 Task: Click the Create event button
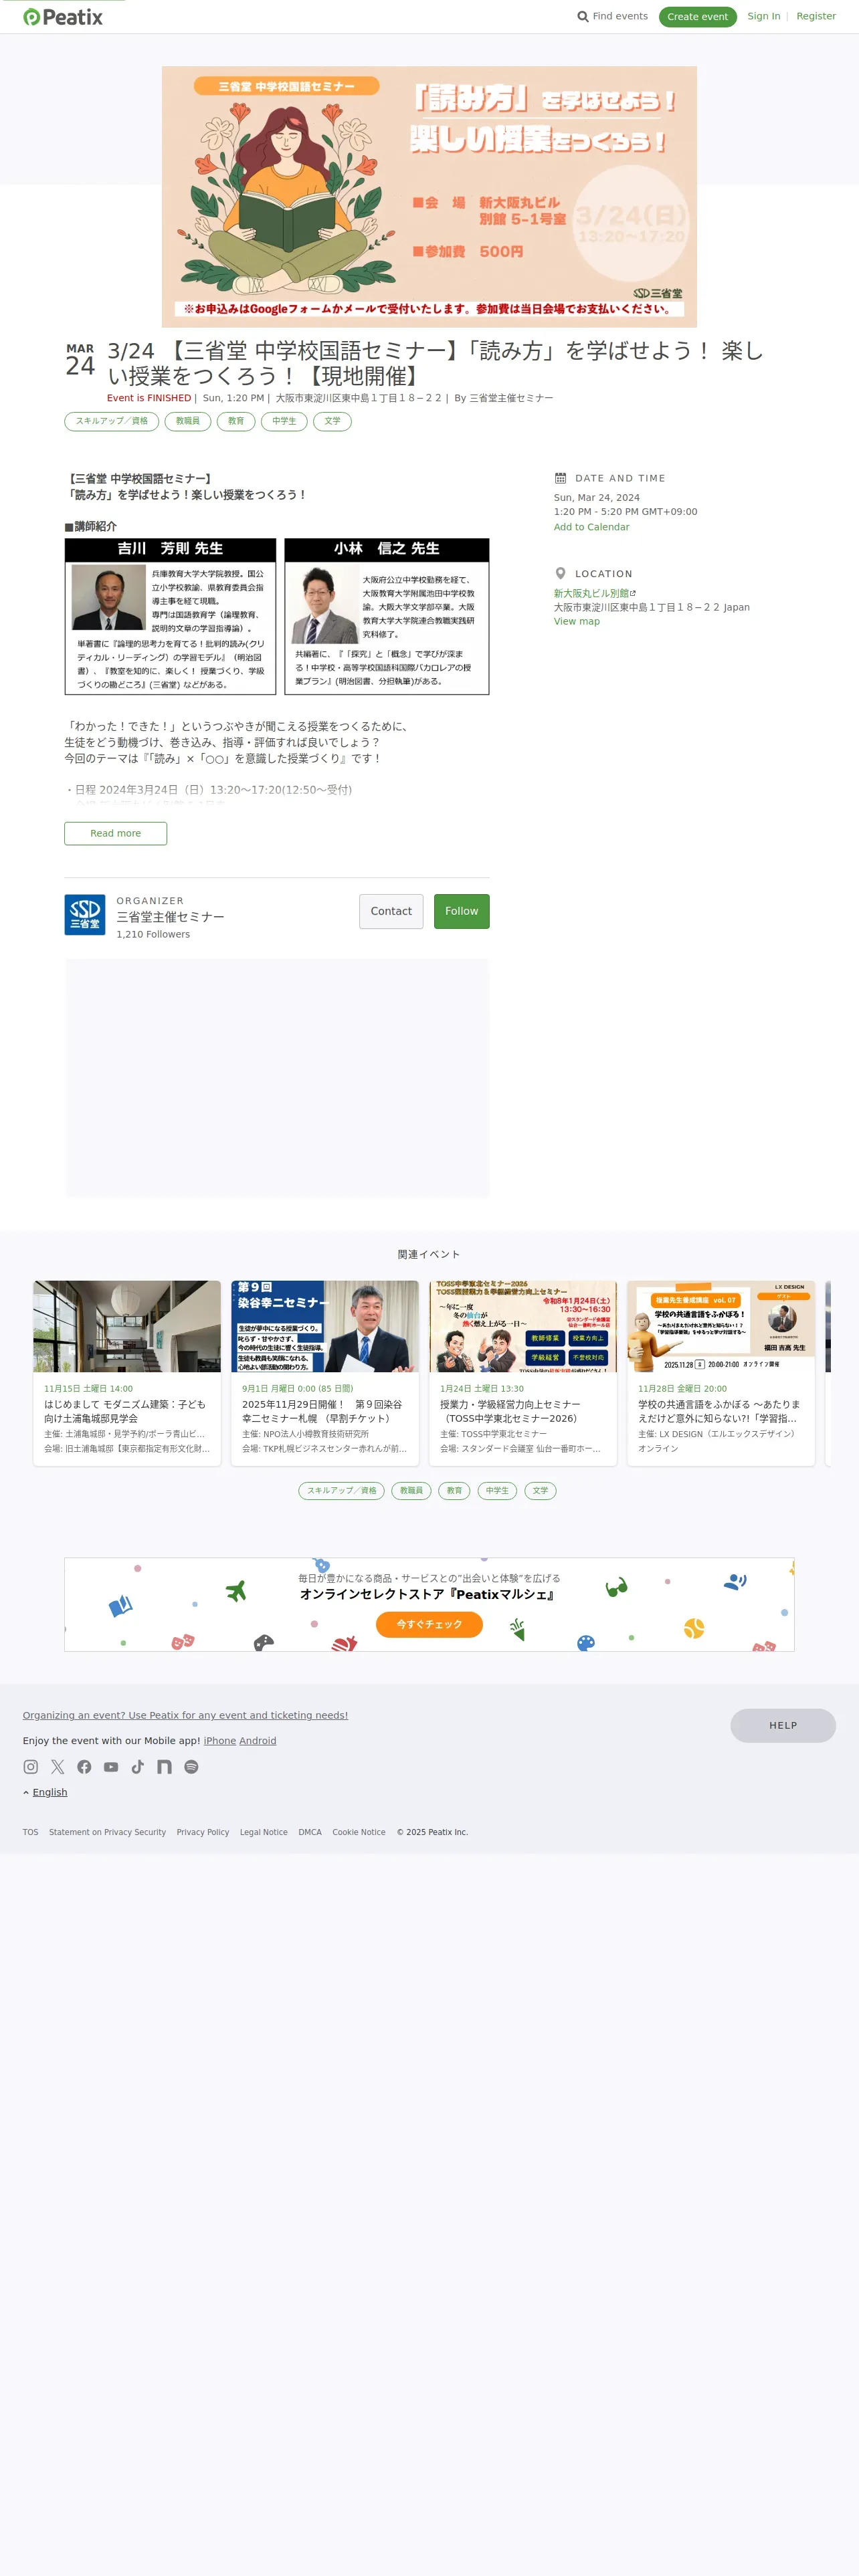click(698, 17)
